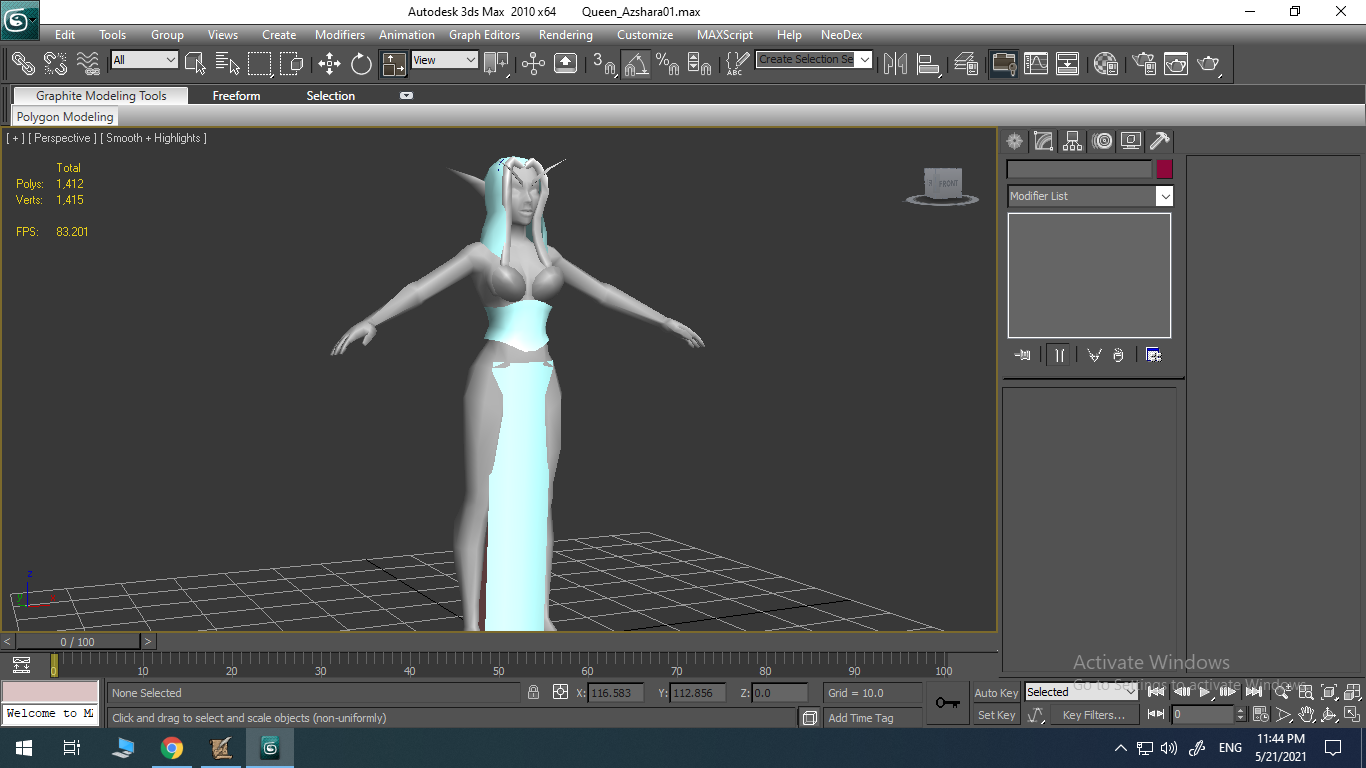This screenshot has height=768, width=1366.
Task: Open the viewport plus options menu
Action: (15, 138)
